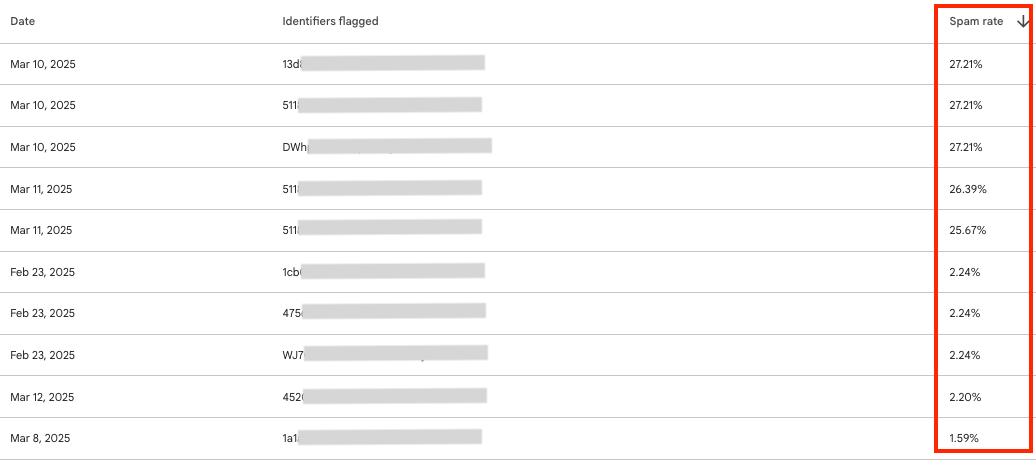Sort by the Date column header
This screenshot has height=460, width=1036.
pos(22,21)
